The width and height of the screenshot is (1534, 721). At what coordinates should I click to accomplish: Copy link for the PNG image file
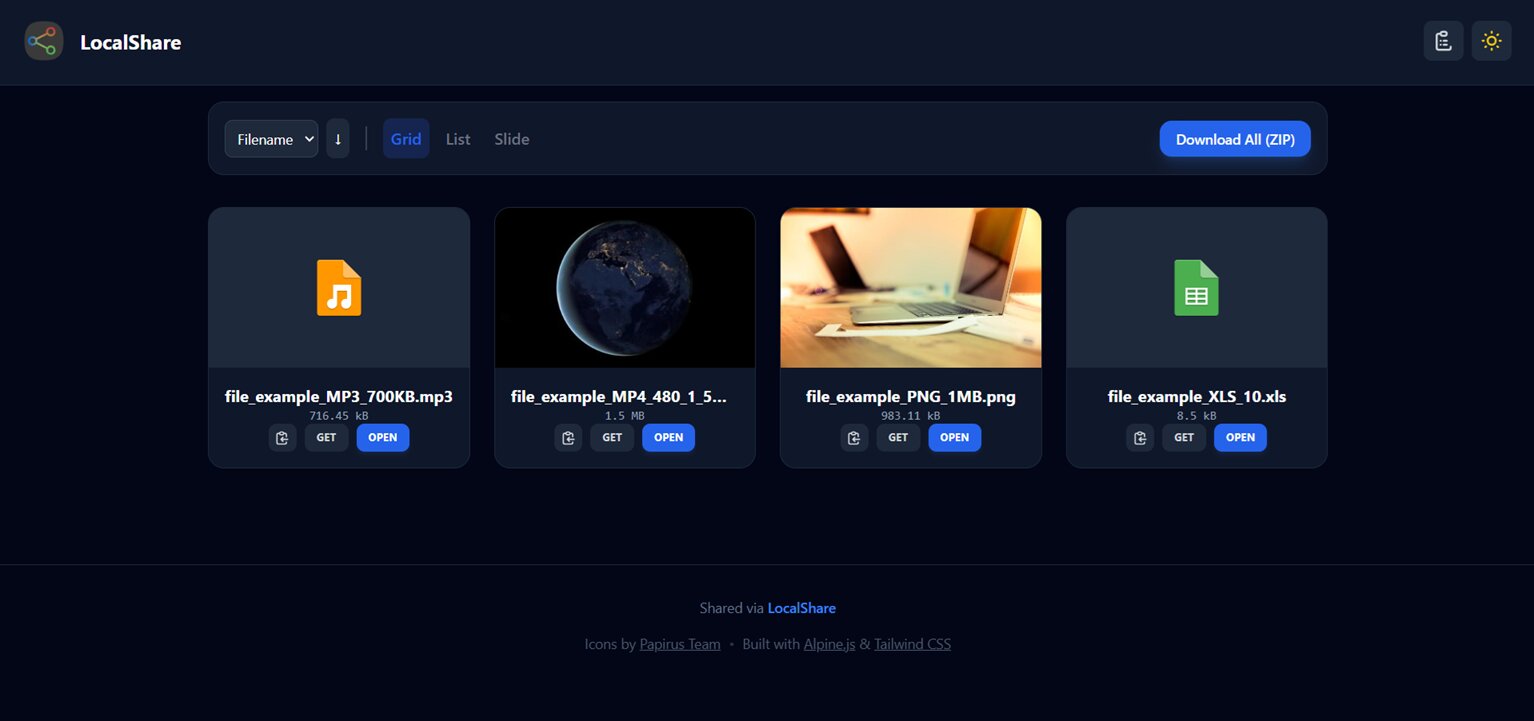pyautogui.click(x=854, y=438)
